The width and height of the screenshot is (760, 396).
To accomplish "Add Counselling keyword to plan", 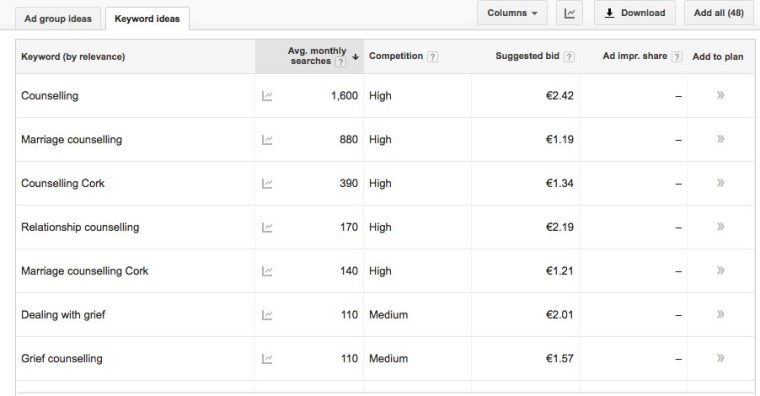I will click(721, 95).
